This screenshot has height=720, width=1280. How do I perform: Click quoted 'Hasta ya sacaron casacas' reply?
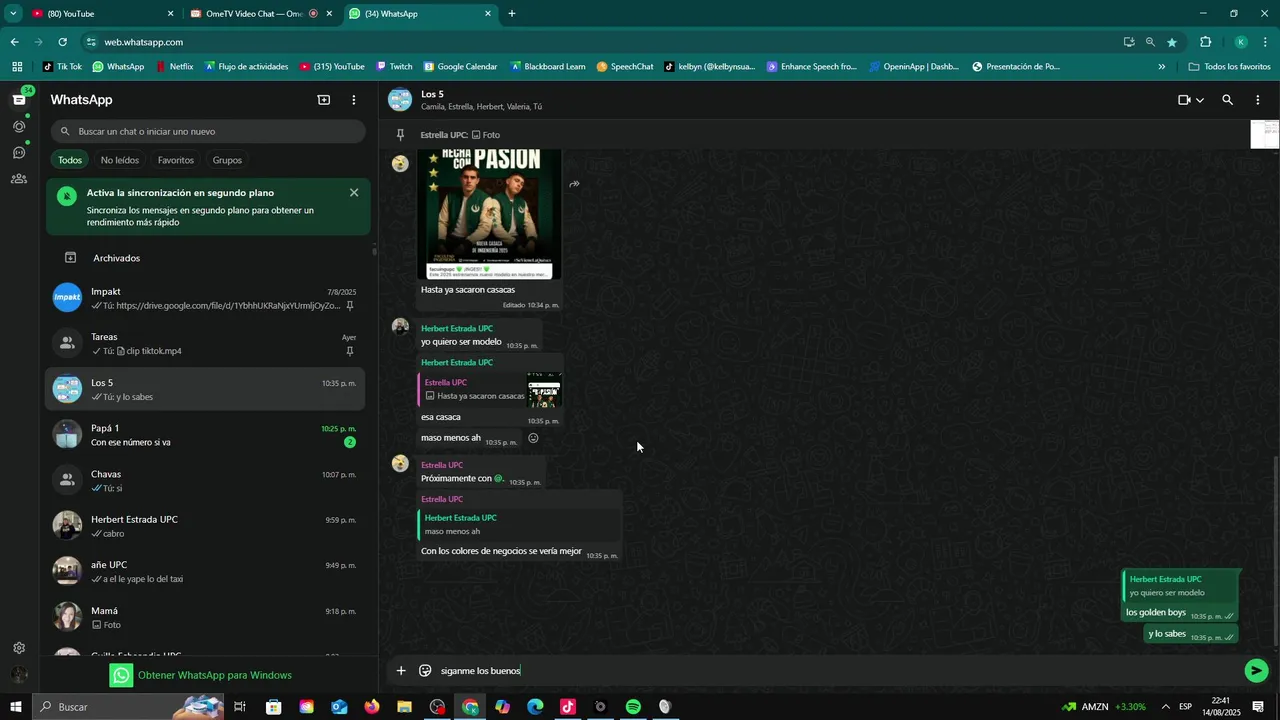(x=490, y=390)
